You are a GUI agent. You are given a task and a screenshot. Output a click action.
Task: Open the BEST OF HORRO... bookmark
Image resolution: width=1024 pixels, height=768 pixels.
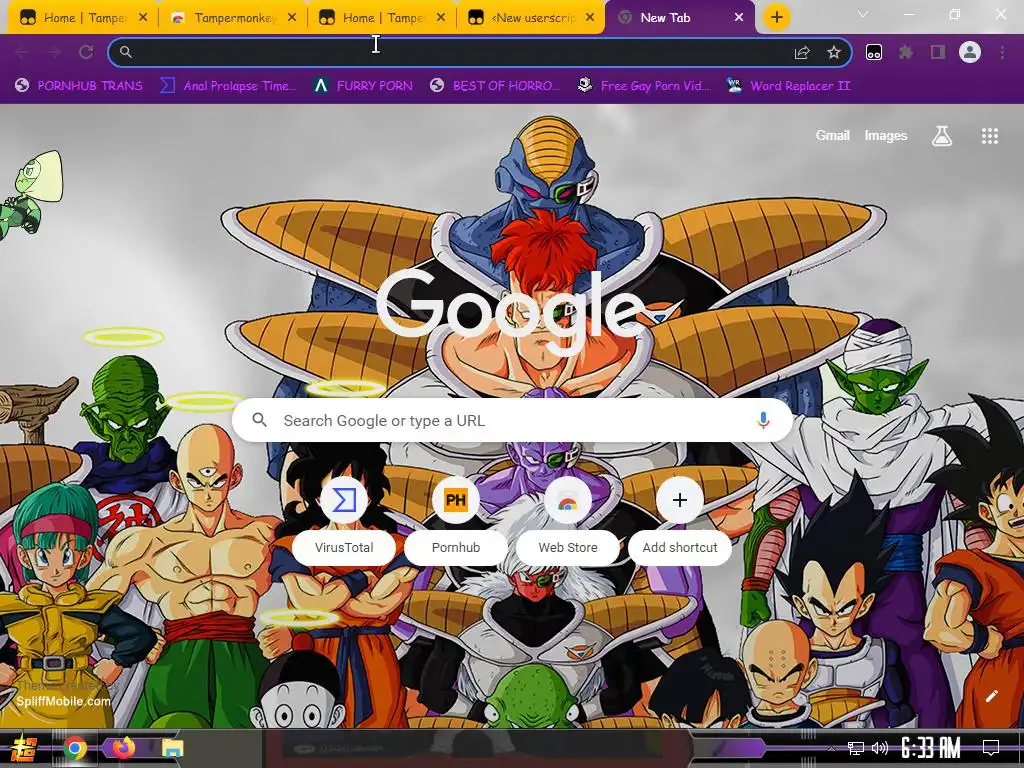point(494,86)
